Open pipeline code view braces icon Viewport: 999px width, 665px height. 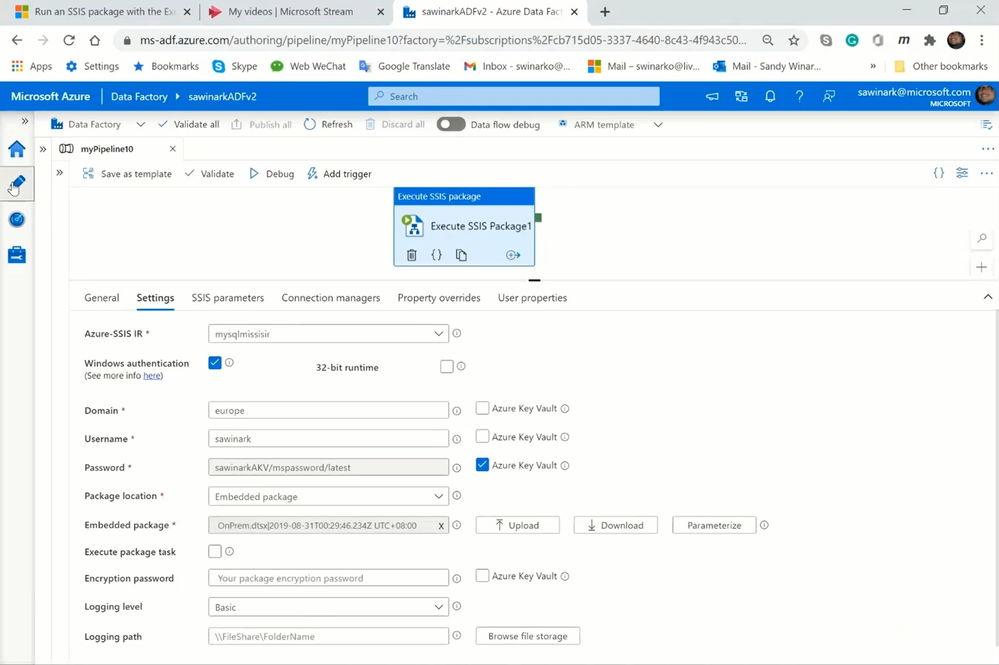[938, 173]
